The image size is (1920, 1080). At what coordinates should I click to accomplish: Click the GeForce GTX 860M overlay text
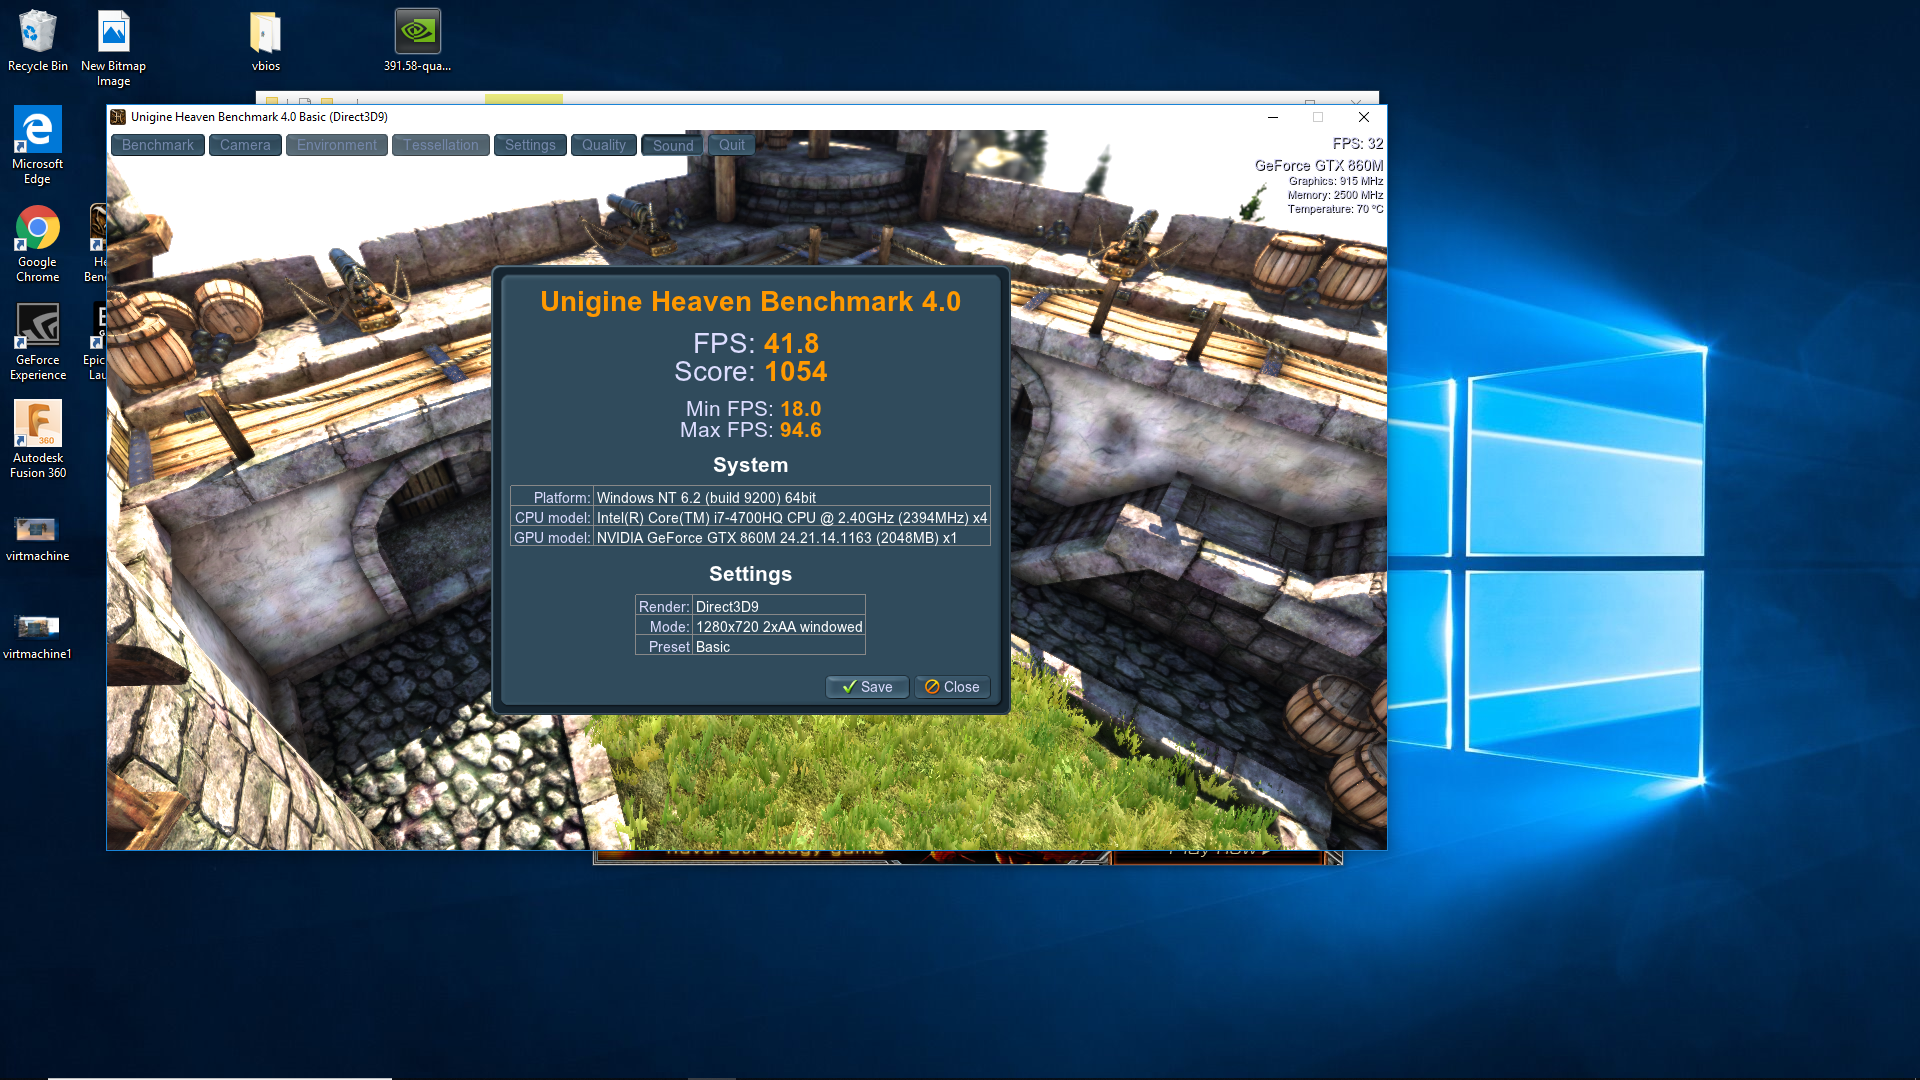click(1319, 166)
